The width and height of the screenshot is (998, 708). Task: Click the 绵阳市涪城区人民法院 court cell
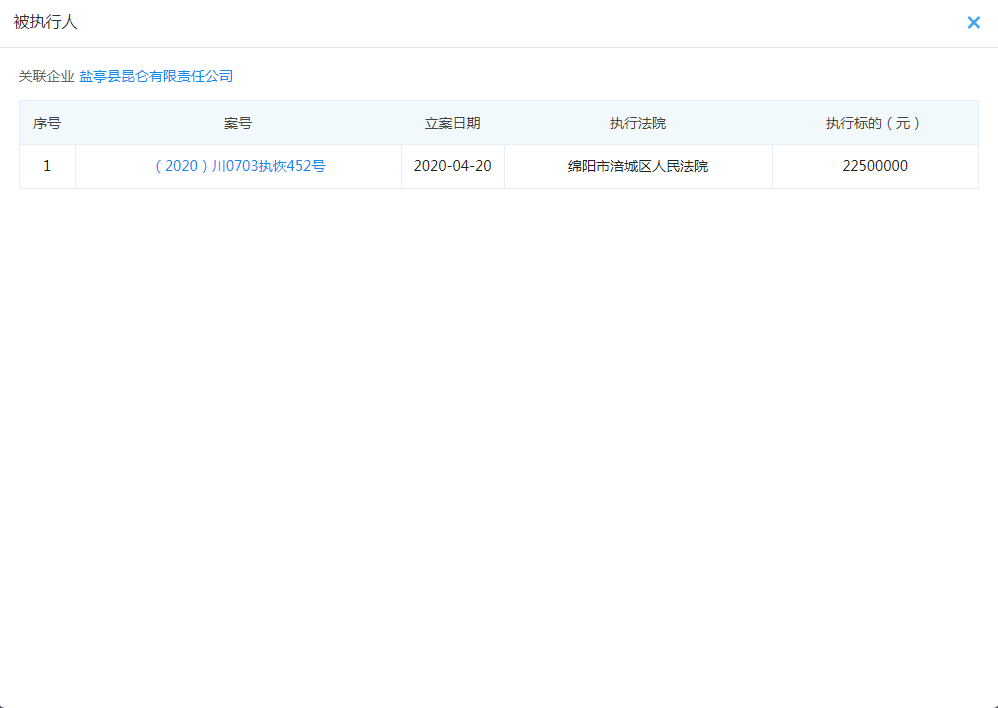(x=638, y=166)
